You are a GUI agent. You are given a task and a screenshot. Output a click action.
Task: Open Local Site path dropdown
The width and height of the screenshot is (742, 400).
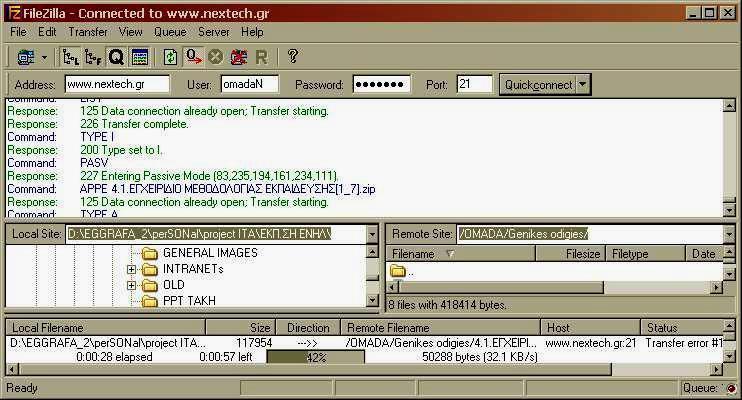pyautogui.click(x=372, y=234)
